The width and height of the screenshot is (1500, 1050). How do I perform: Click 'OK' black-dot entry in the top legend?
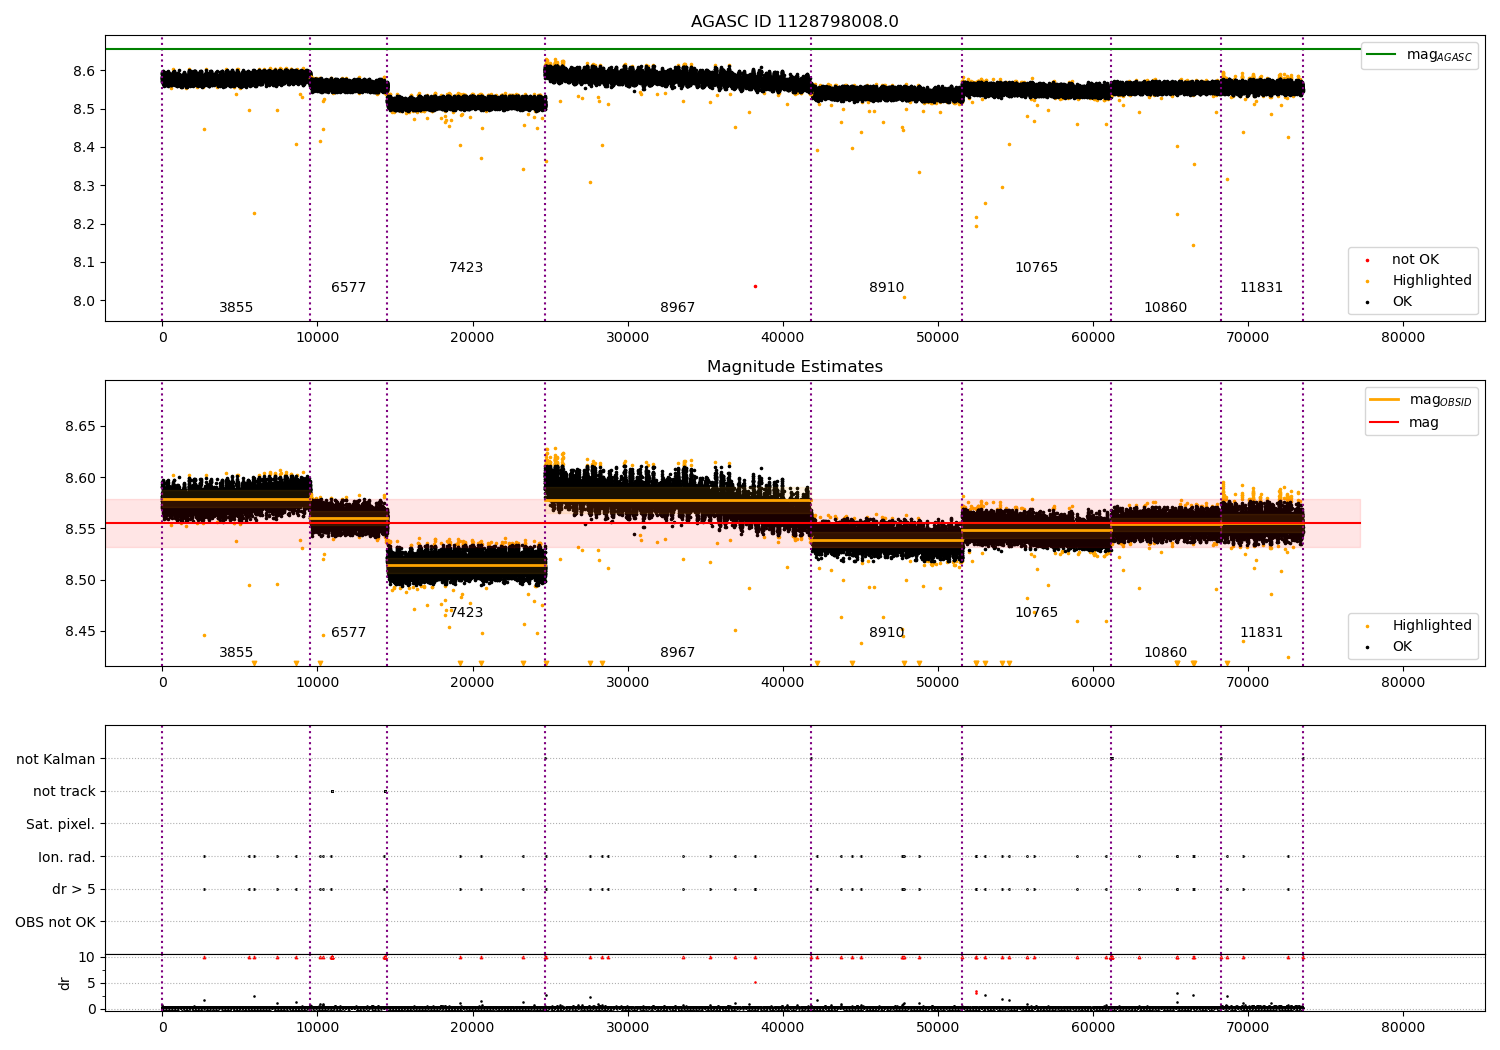pos(1391,302)
